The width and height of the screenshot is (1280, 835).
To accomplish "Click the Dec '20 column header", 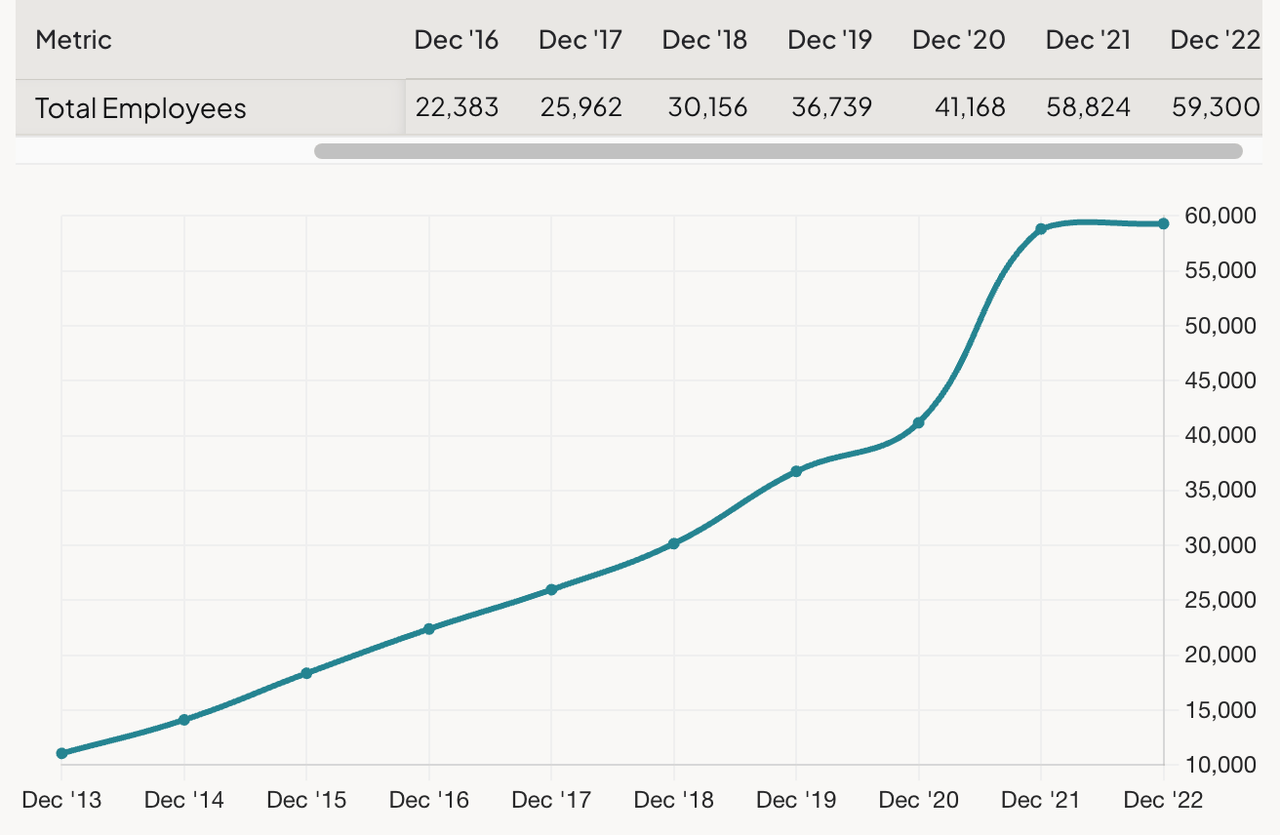I will (959, 40).
